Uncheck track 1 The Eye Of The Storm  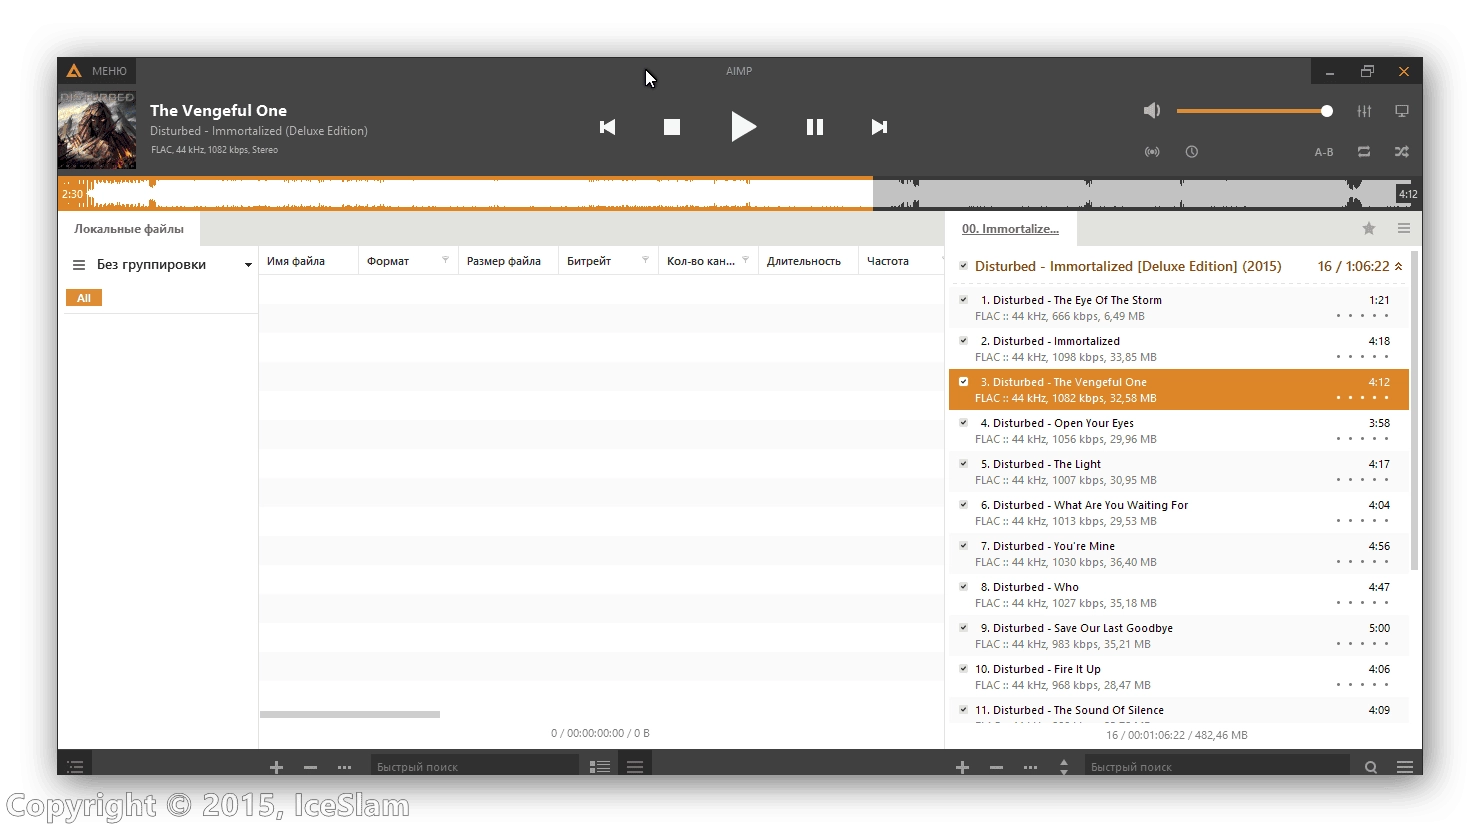click(x=963, y=300)
